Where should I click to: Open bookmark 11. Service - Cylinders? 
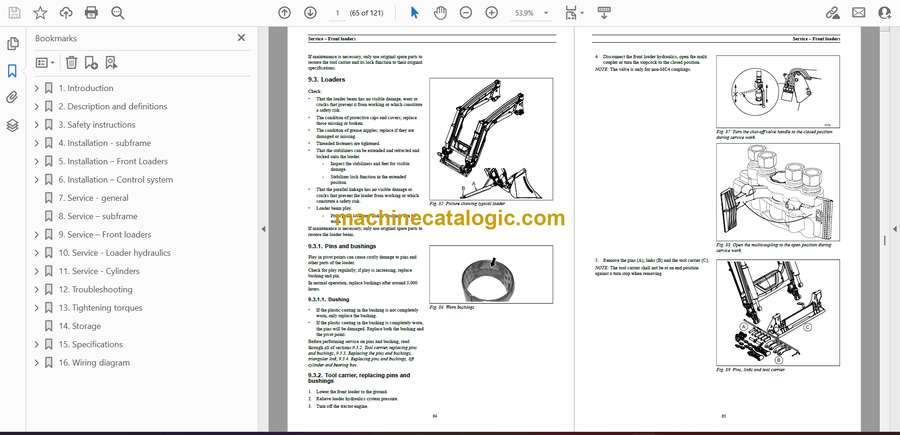99,271
